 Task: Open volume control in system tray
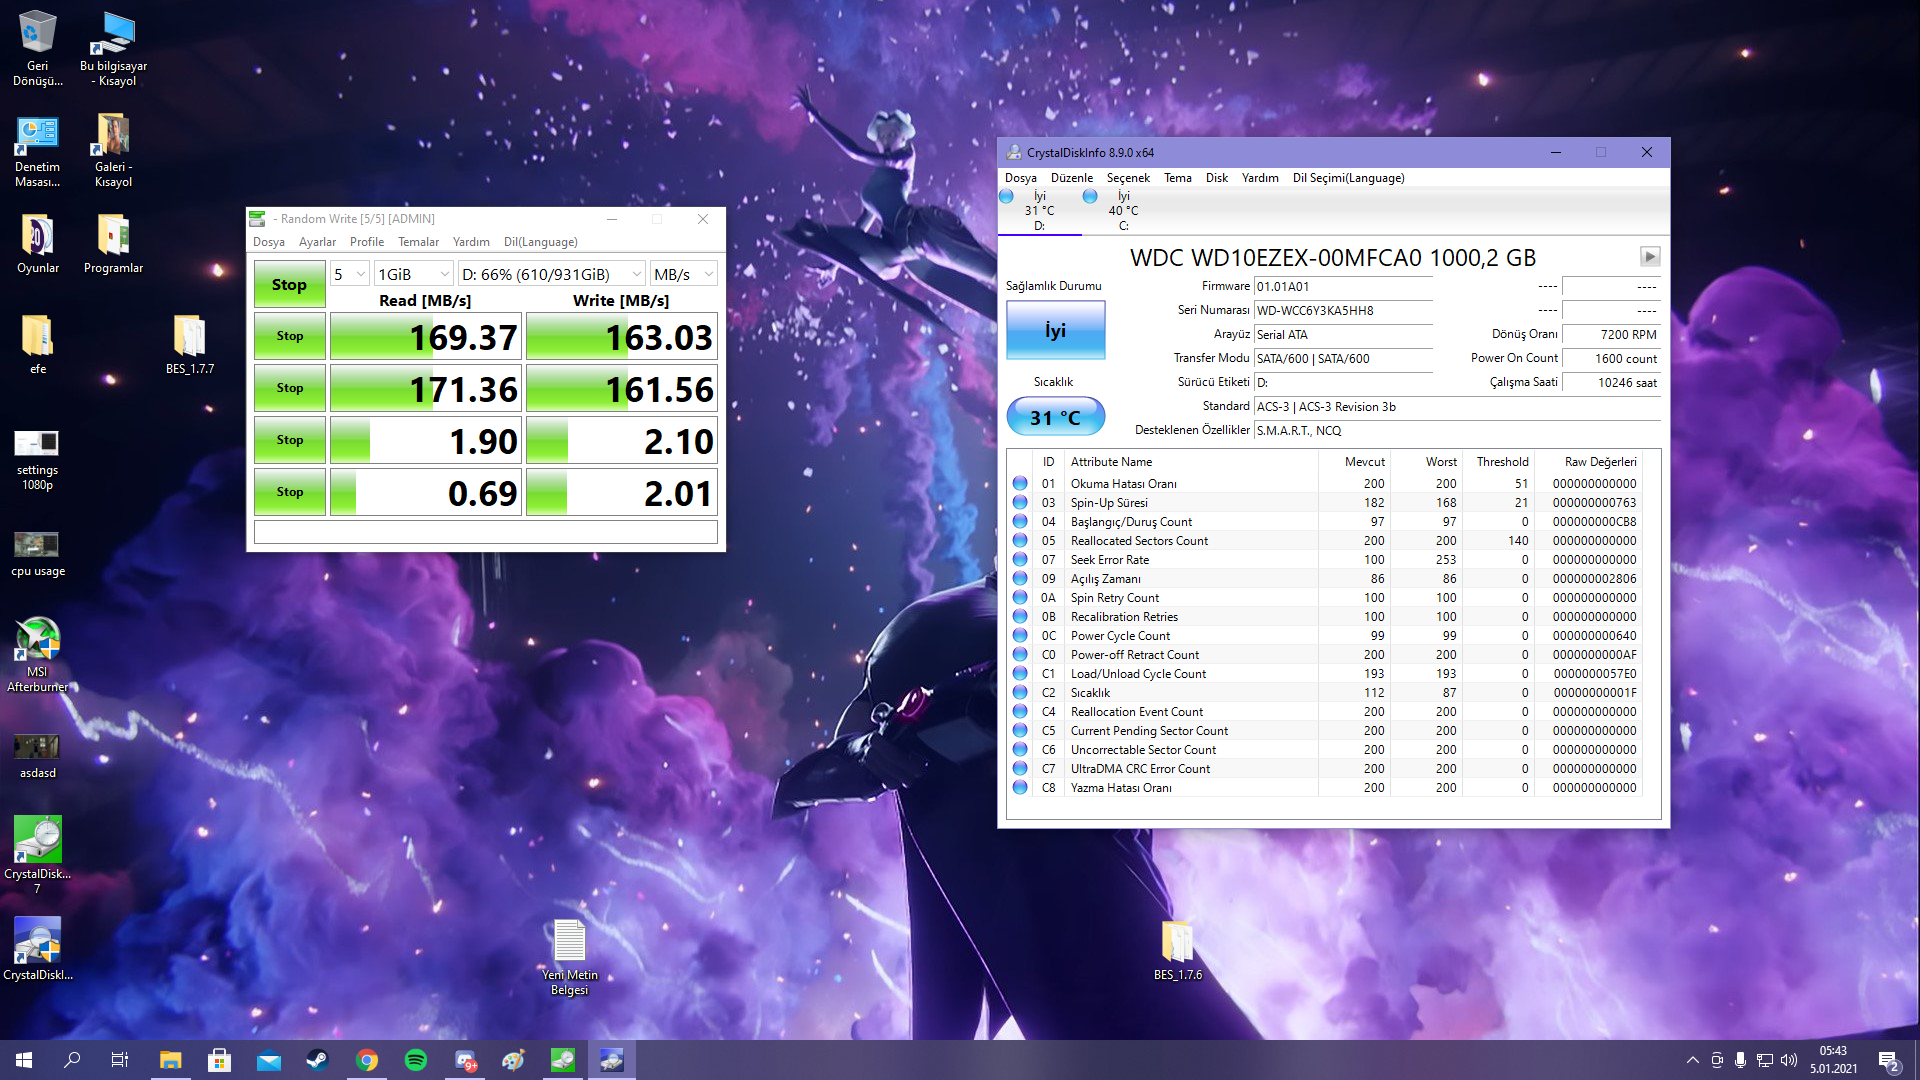pyautogui.click(x=1789, y=1060)
